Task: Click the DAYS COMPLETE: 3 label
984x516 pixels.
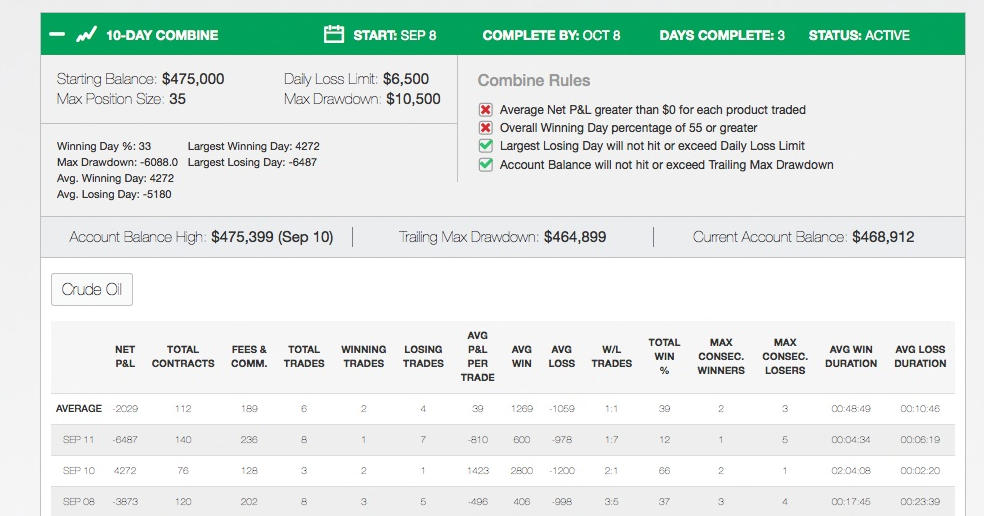Action: click(x=722, y=35)
